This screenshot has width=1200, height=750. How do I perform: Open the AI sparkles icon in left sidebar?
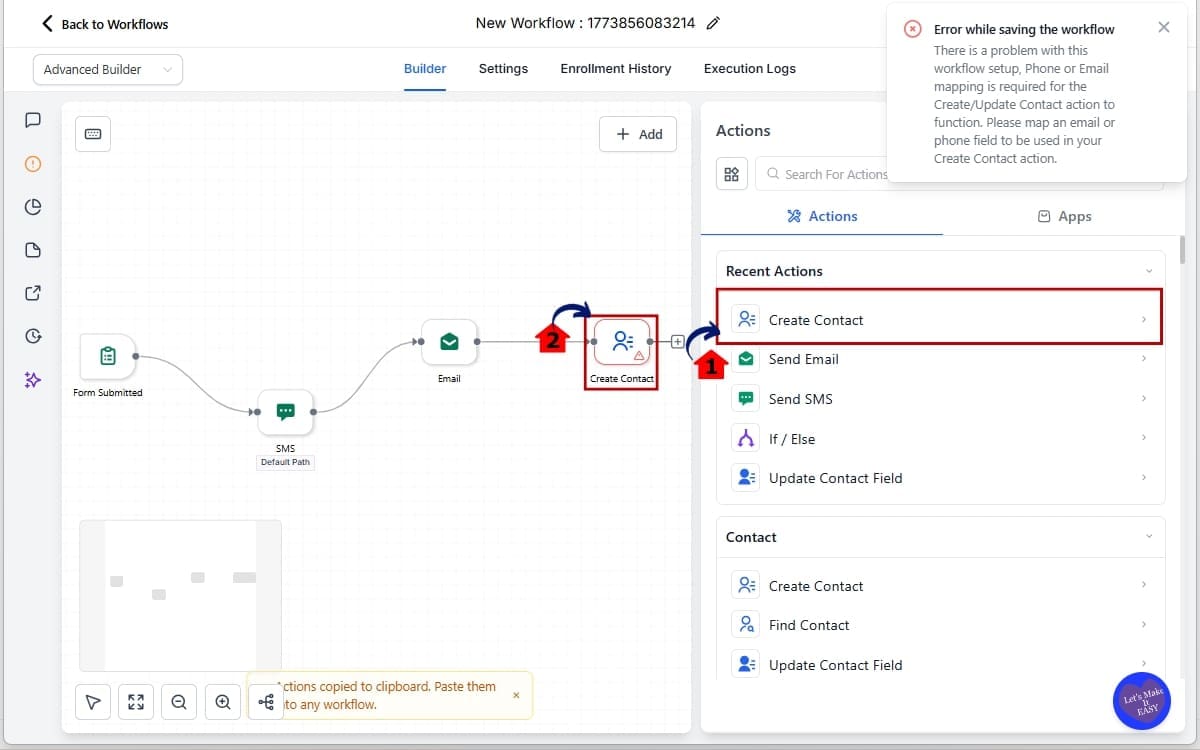pos(32,380)
